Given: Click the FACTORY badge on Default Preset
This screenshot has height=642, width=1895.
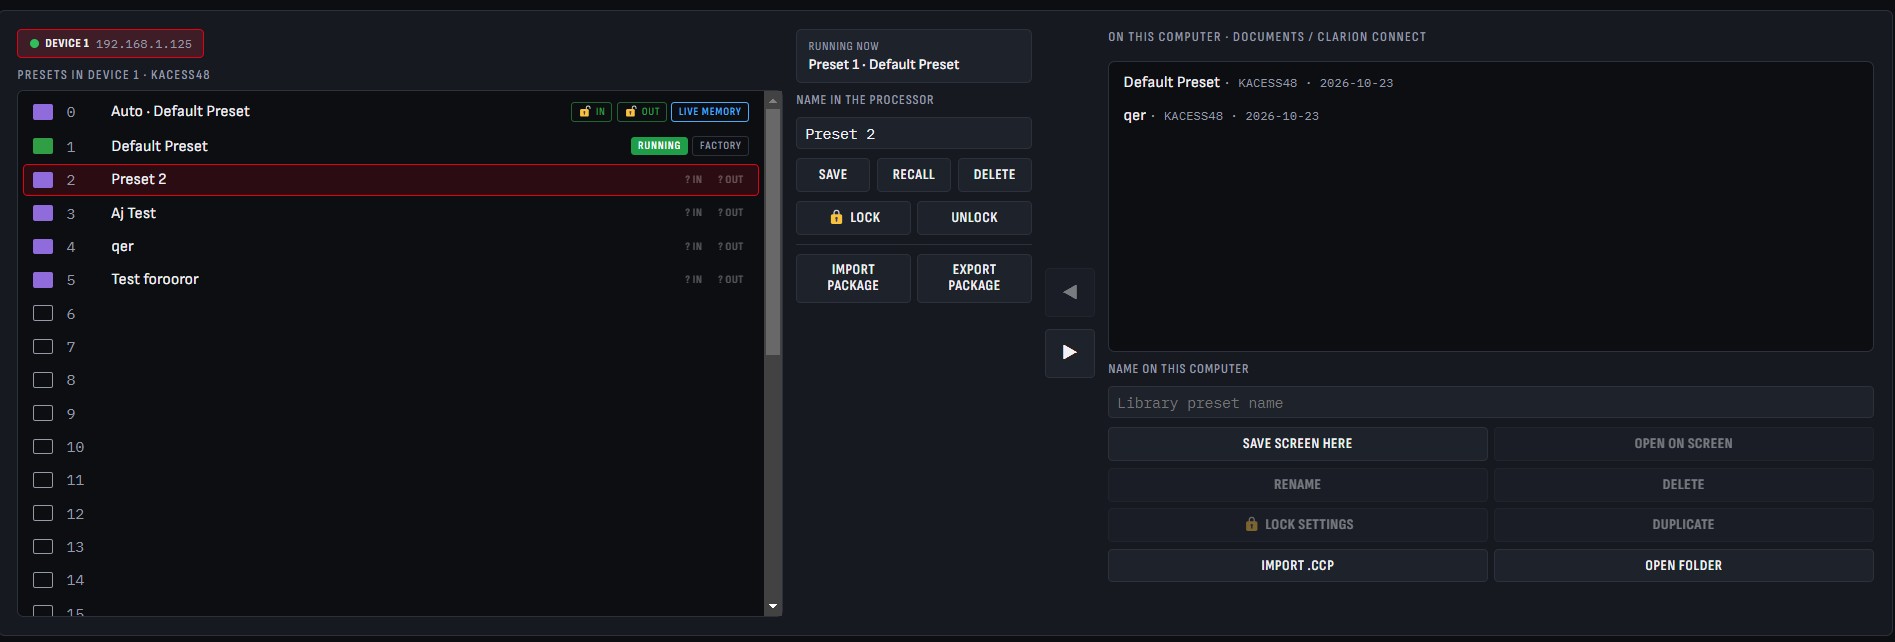Looking at the screenshot, I should 720,146.
